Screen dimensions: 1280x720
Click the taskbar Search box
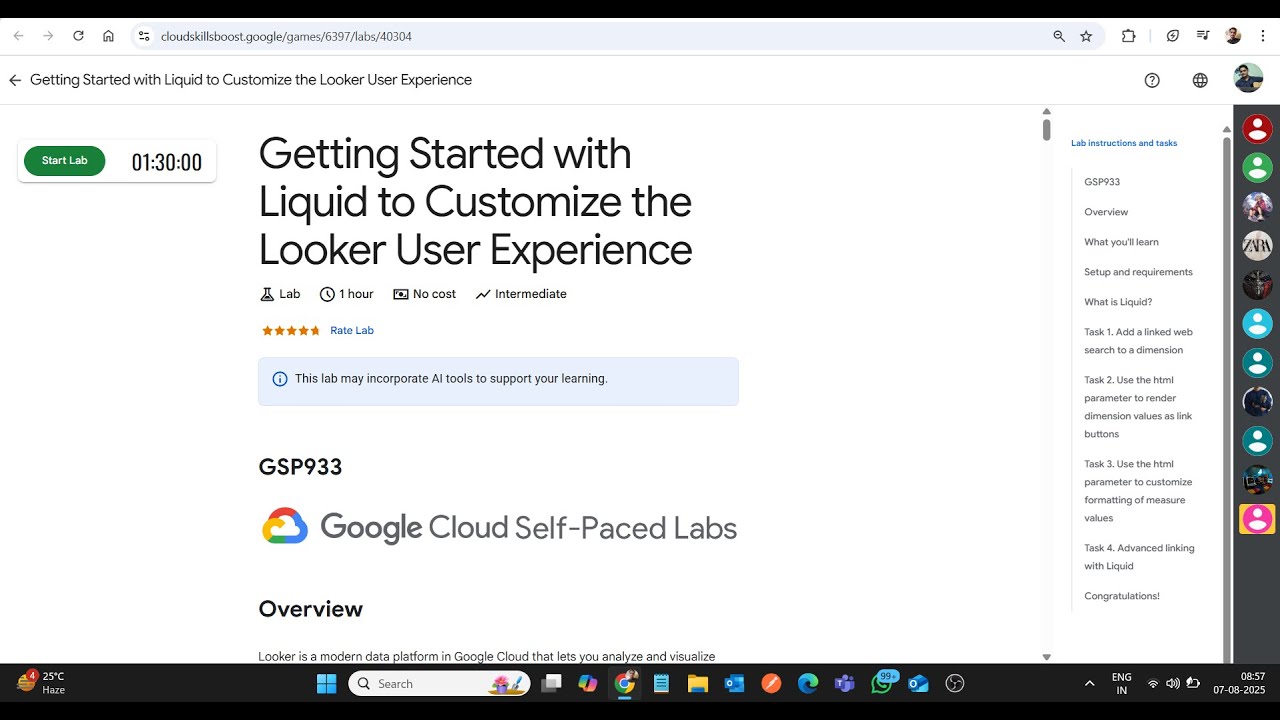[440, 684]
